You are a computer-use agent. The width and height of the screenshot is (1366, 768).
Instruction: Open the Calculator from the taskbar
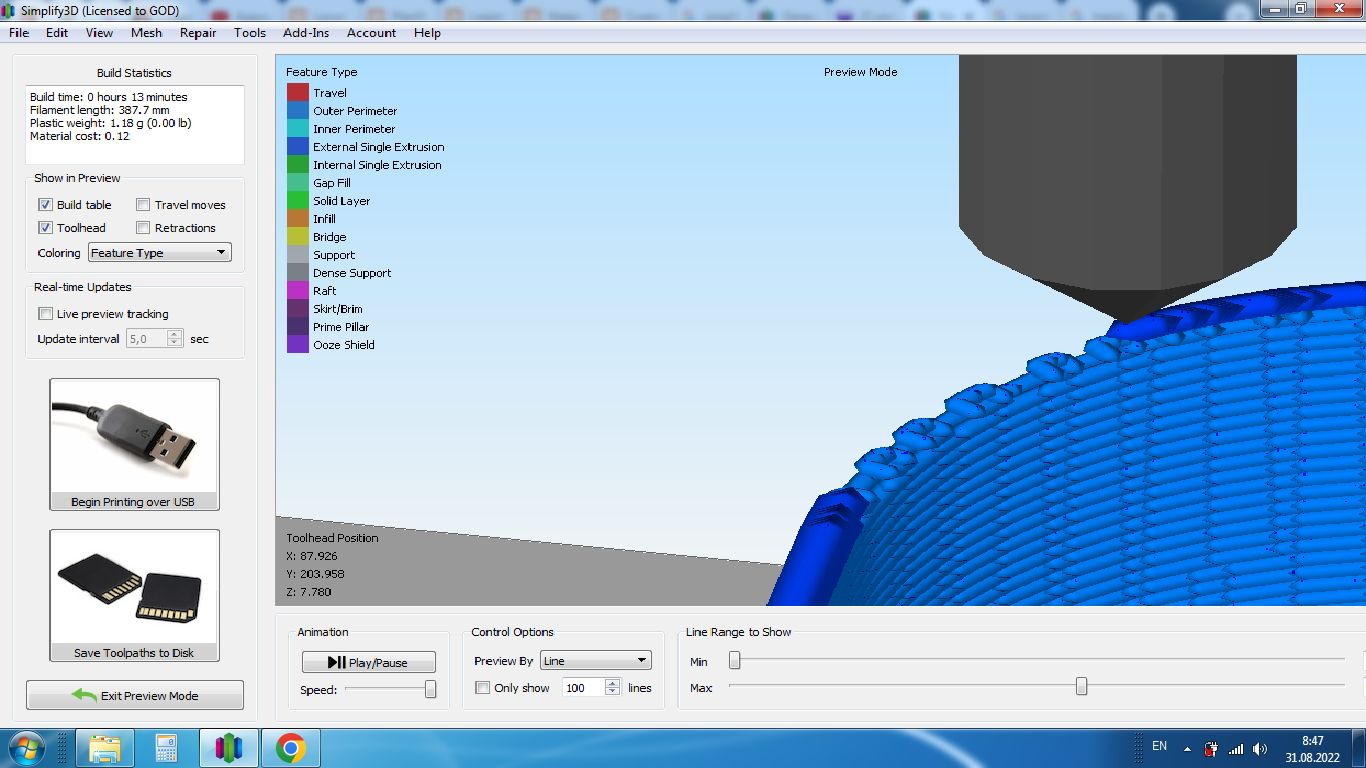tap(166, 748)
